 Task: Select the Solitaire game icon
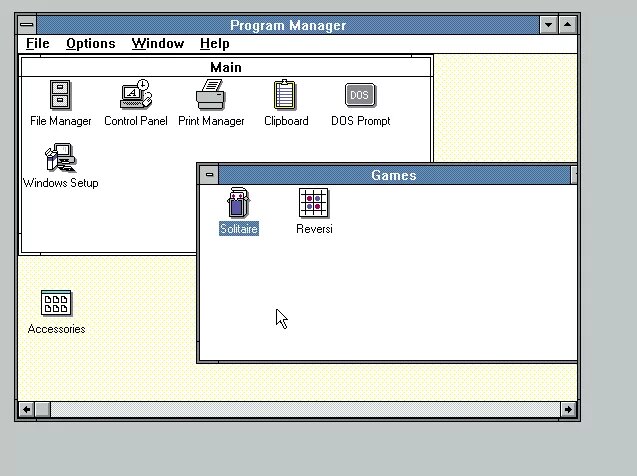[238, 202]
